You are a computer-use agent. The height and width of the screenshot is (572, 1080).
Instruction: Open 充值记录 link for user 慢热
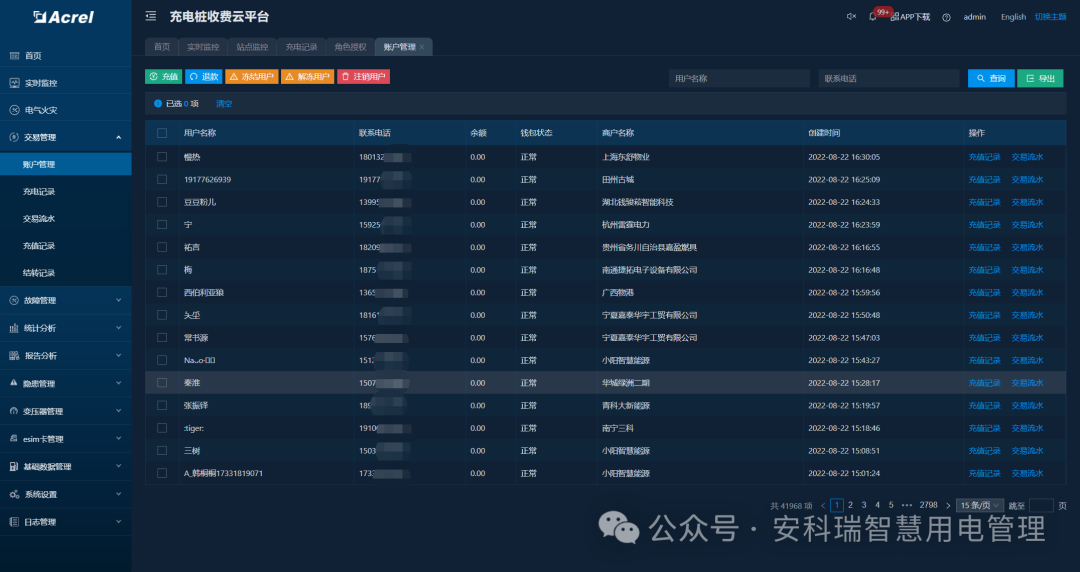(x=984, y=157)
